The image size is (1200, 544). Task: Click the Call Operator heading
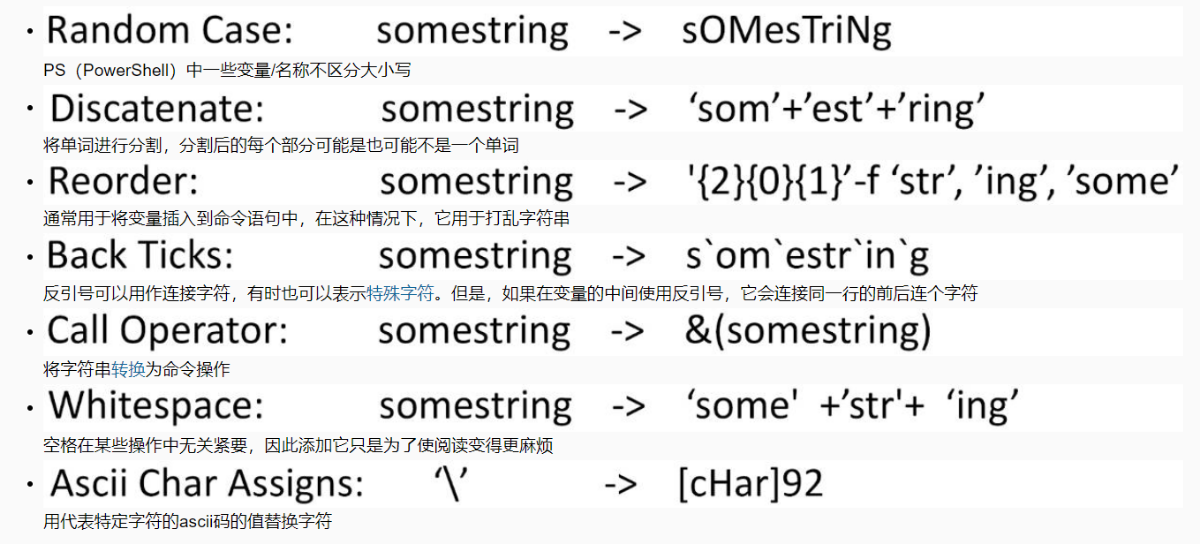pyautogui.click(x=168, y=332)
